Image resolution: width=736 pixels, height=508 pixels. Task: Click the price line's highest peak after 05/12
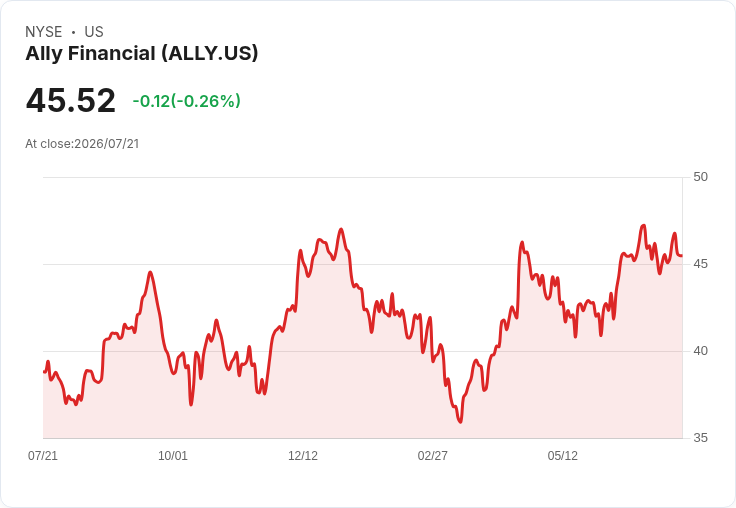pyautogui.click(x=643, y=226)
